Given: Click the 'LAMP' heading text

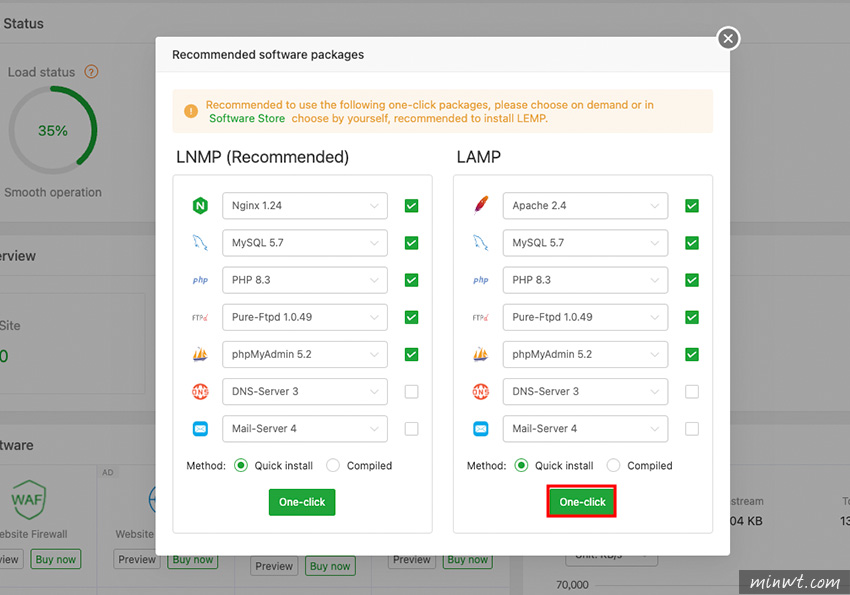Looking at the screenshot, I should coord(479,157).
